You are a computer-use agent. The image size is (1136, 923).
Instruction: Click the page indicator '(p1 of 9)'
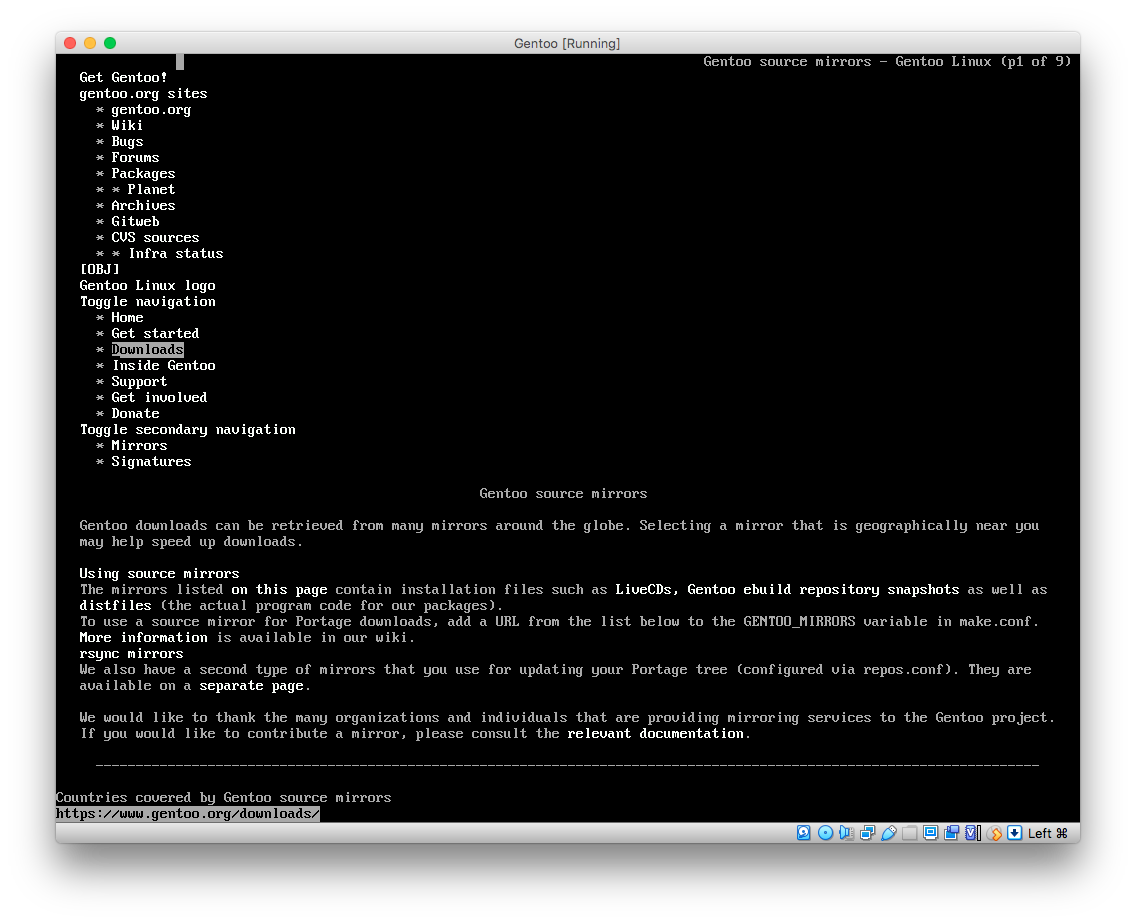tap(1035, 62)
